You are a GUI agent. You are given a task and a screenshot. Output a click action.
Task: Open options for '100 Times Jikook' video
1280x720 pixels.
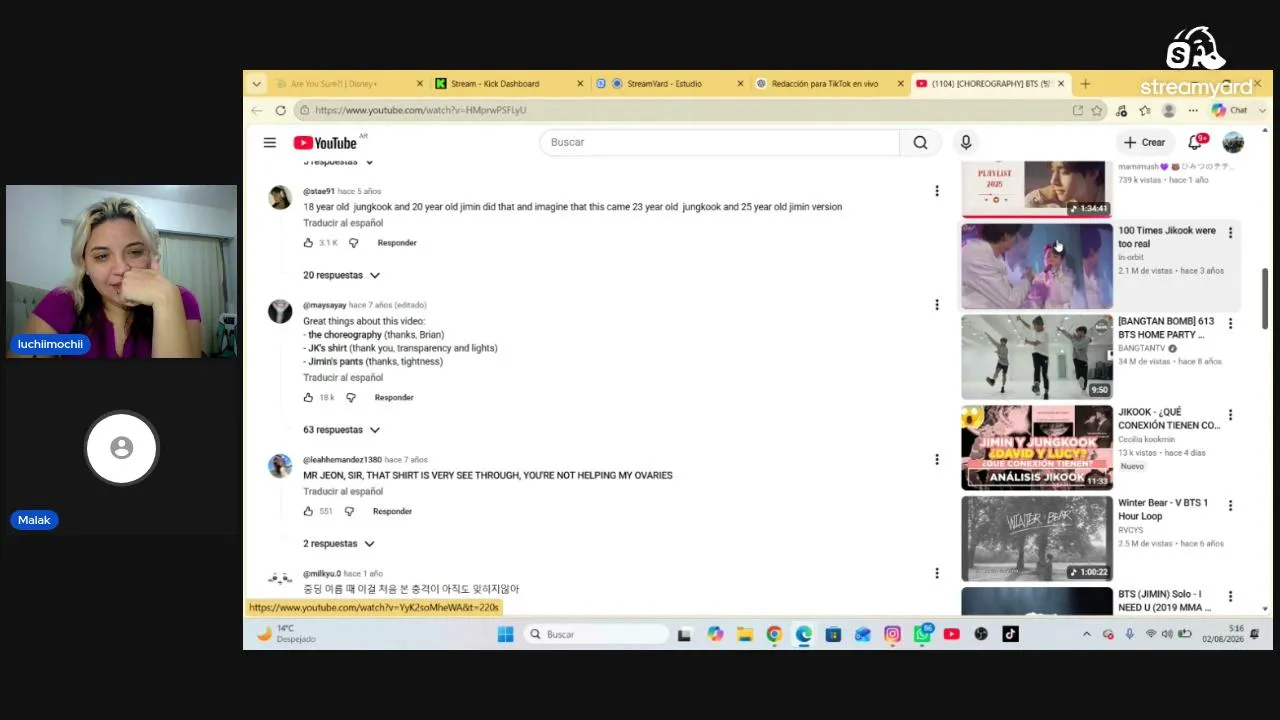coord(1230,233)
